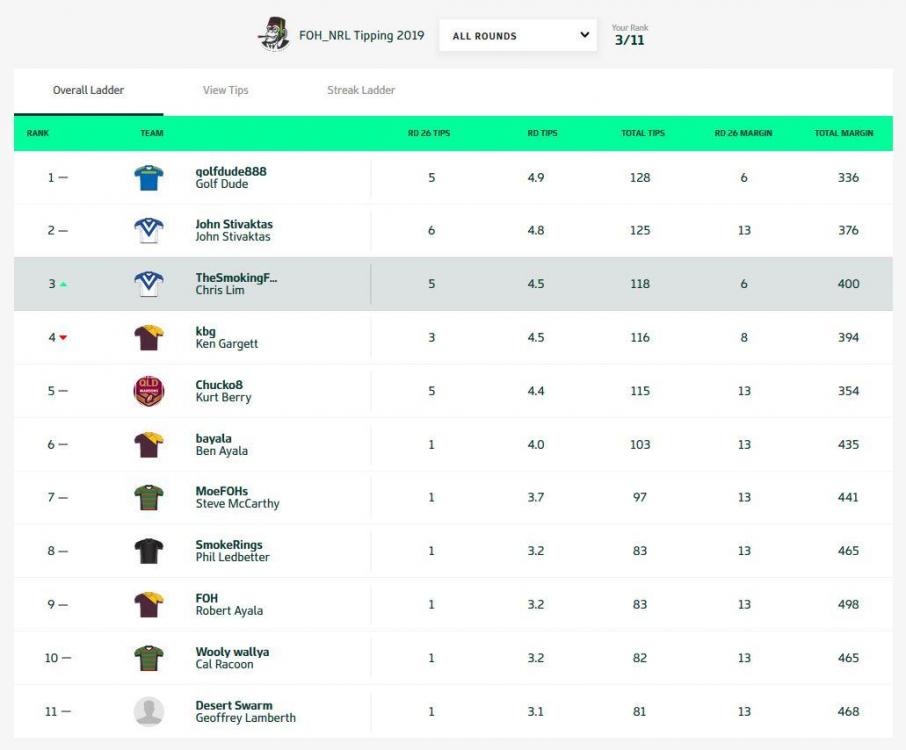The image size is (906, 750).
Task: Click the green up arrow beside rank 3
Action: click(63, 284)
